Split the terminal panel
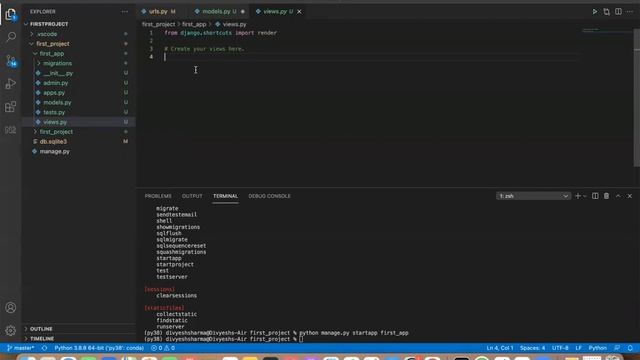The height and width of the screenshot is (360, 640). tap(595, 196)
